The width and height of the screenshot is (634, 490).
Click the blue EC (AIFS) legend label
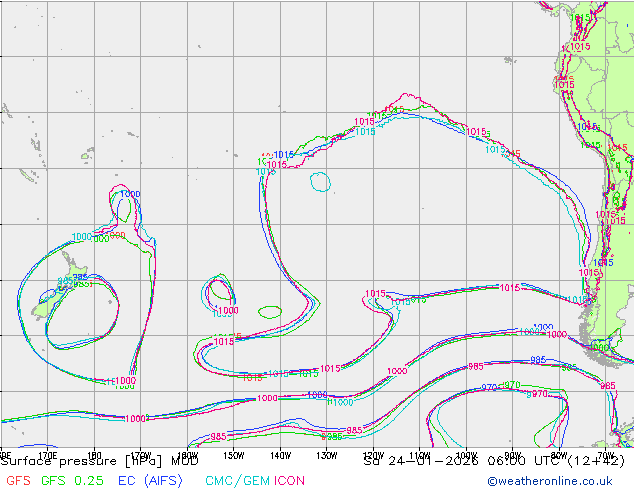pos(150,480)
